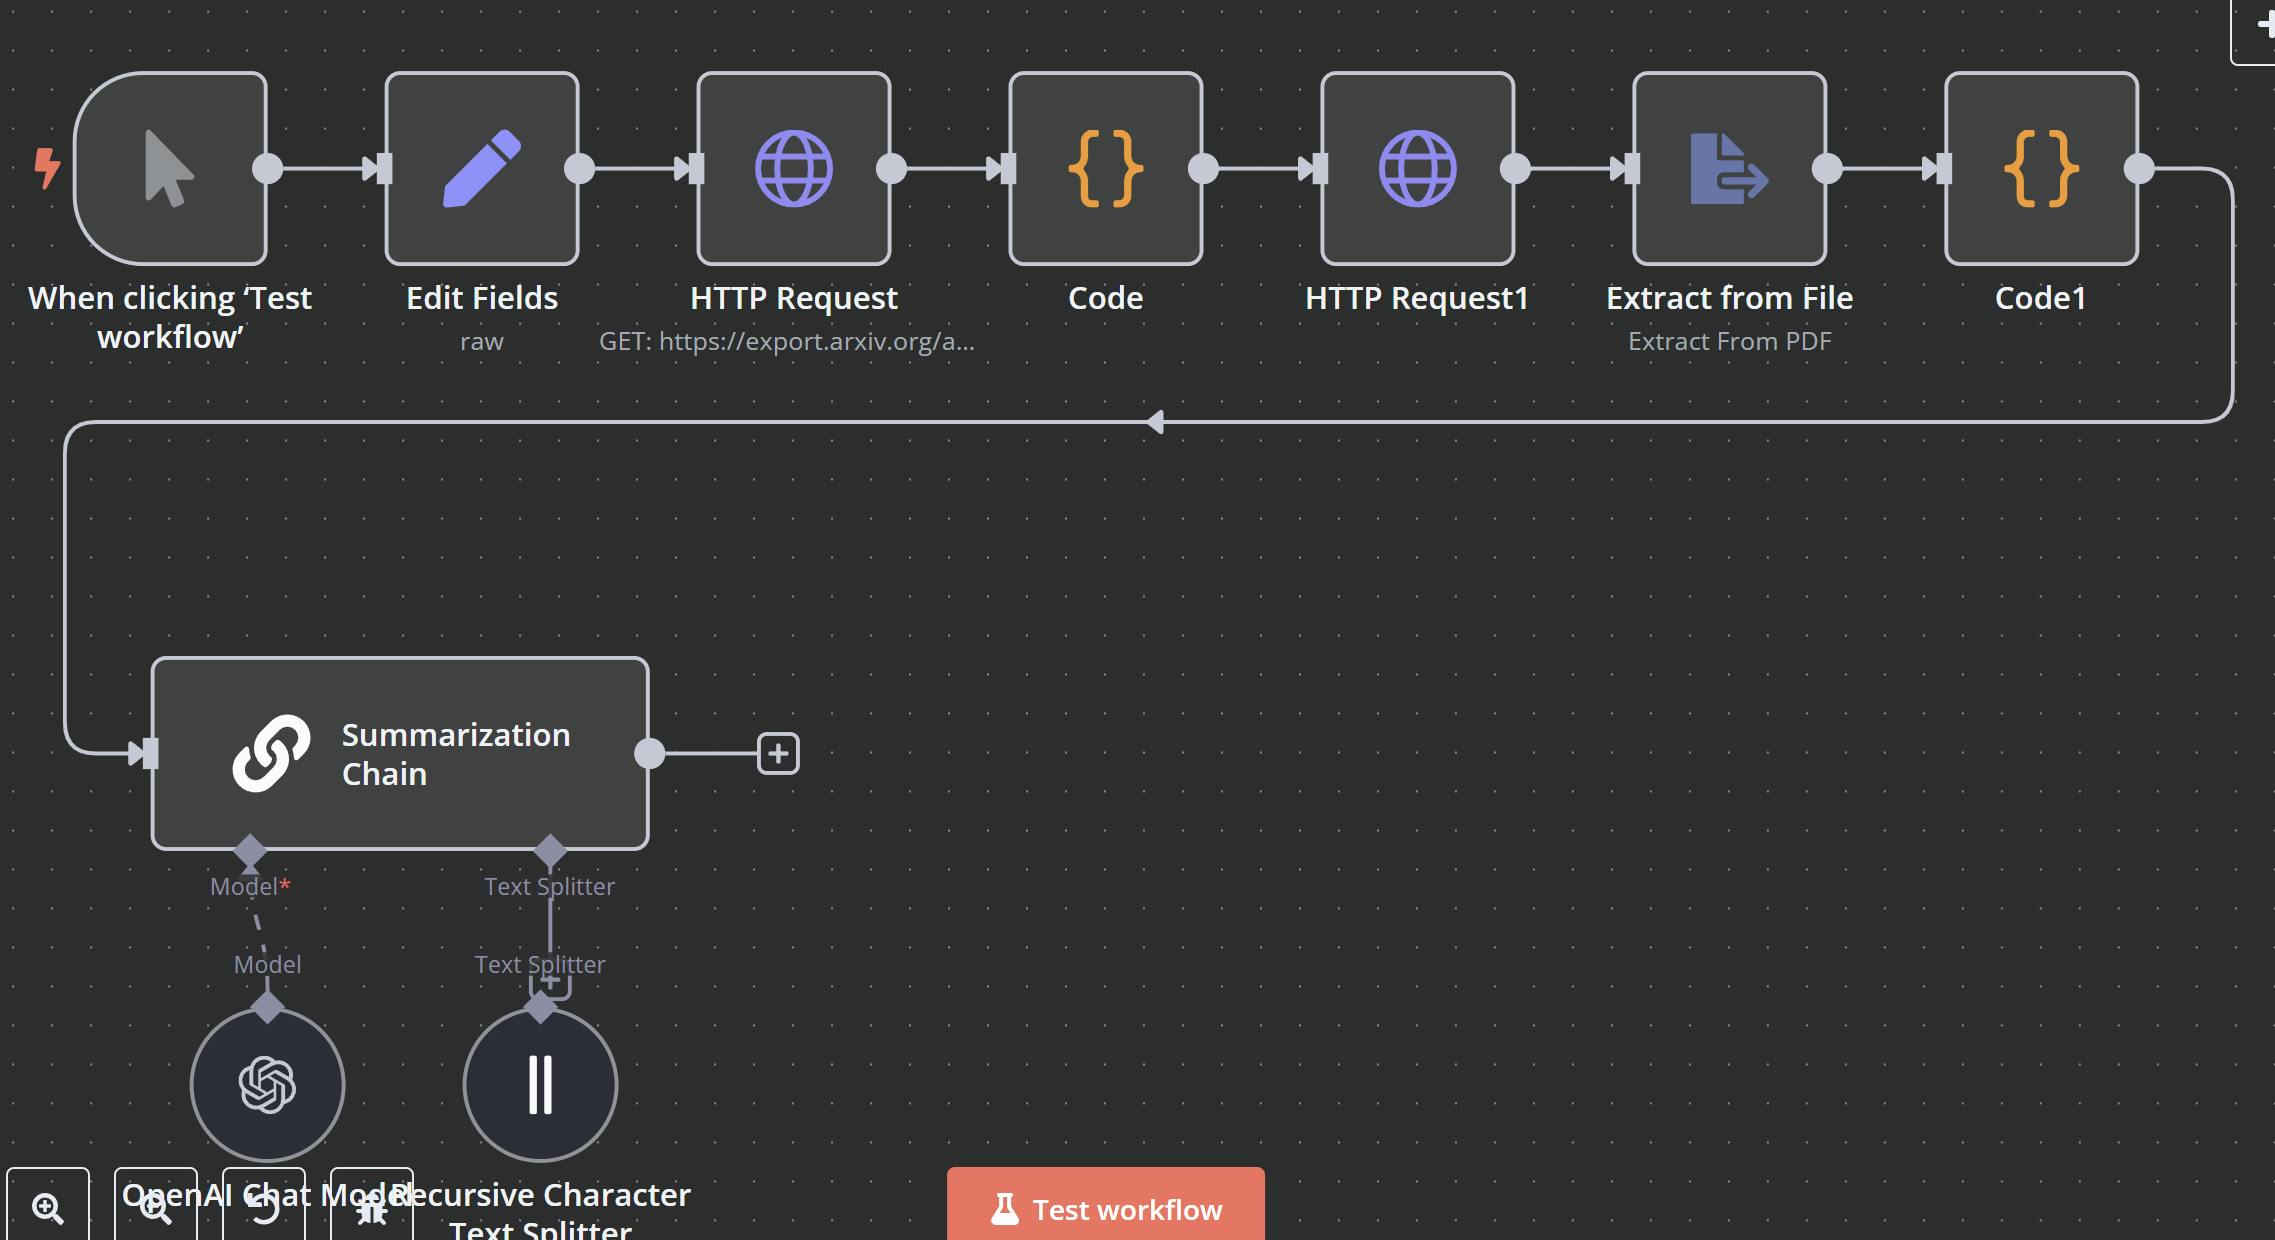Image resolution: width=2275 pixels, height=1240 pixels.
Task: Click the 'Model*' label under Summarization Chain
Action: coord(250,887)
